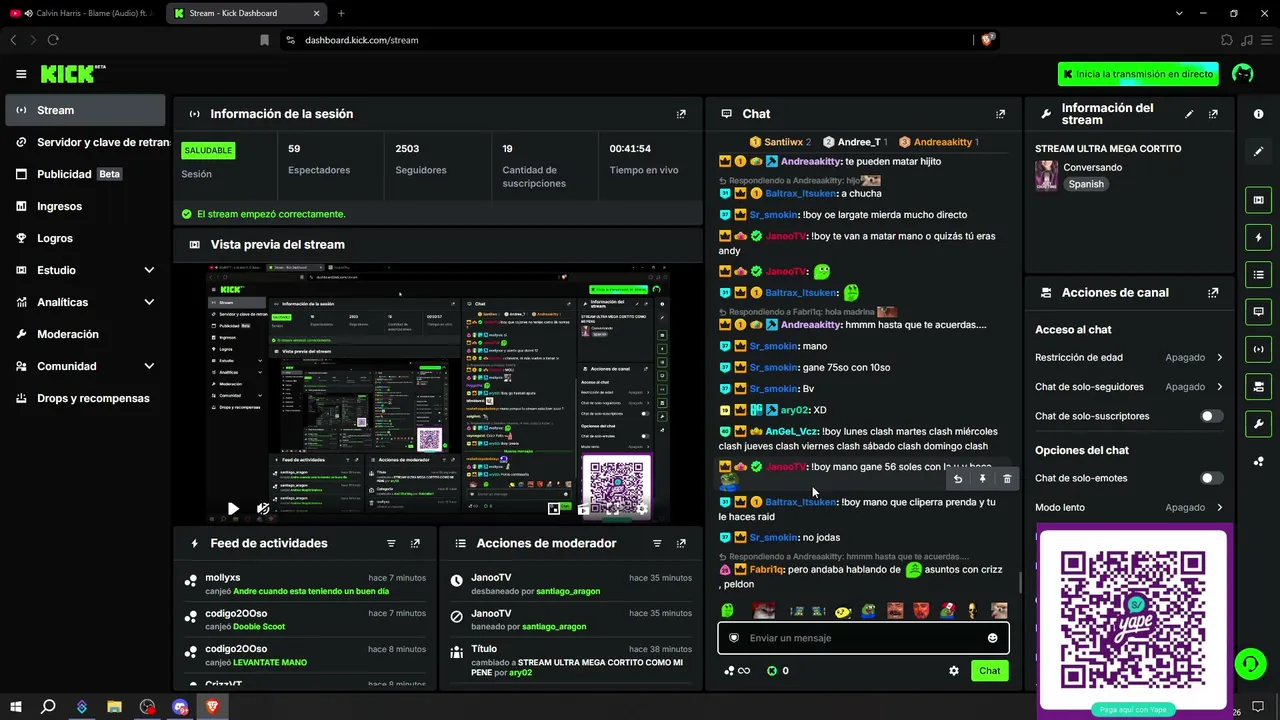This screenshot has height=720, width=1280.
Task: Open the profile avatar in the header
Action: (1243, 74)
